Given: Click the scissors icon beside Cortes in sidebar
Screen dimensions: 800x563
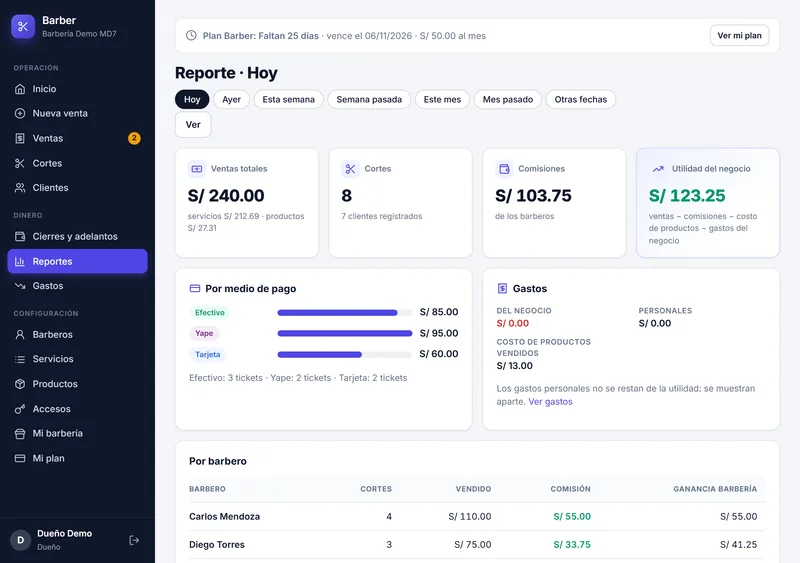Looking at the screenshot, I should [x=20, y=163].
